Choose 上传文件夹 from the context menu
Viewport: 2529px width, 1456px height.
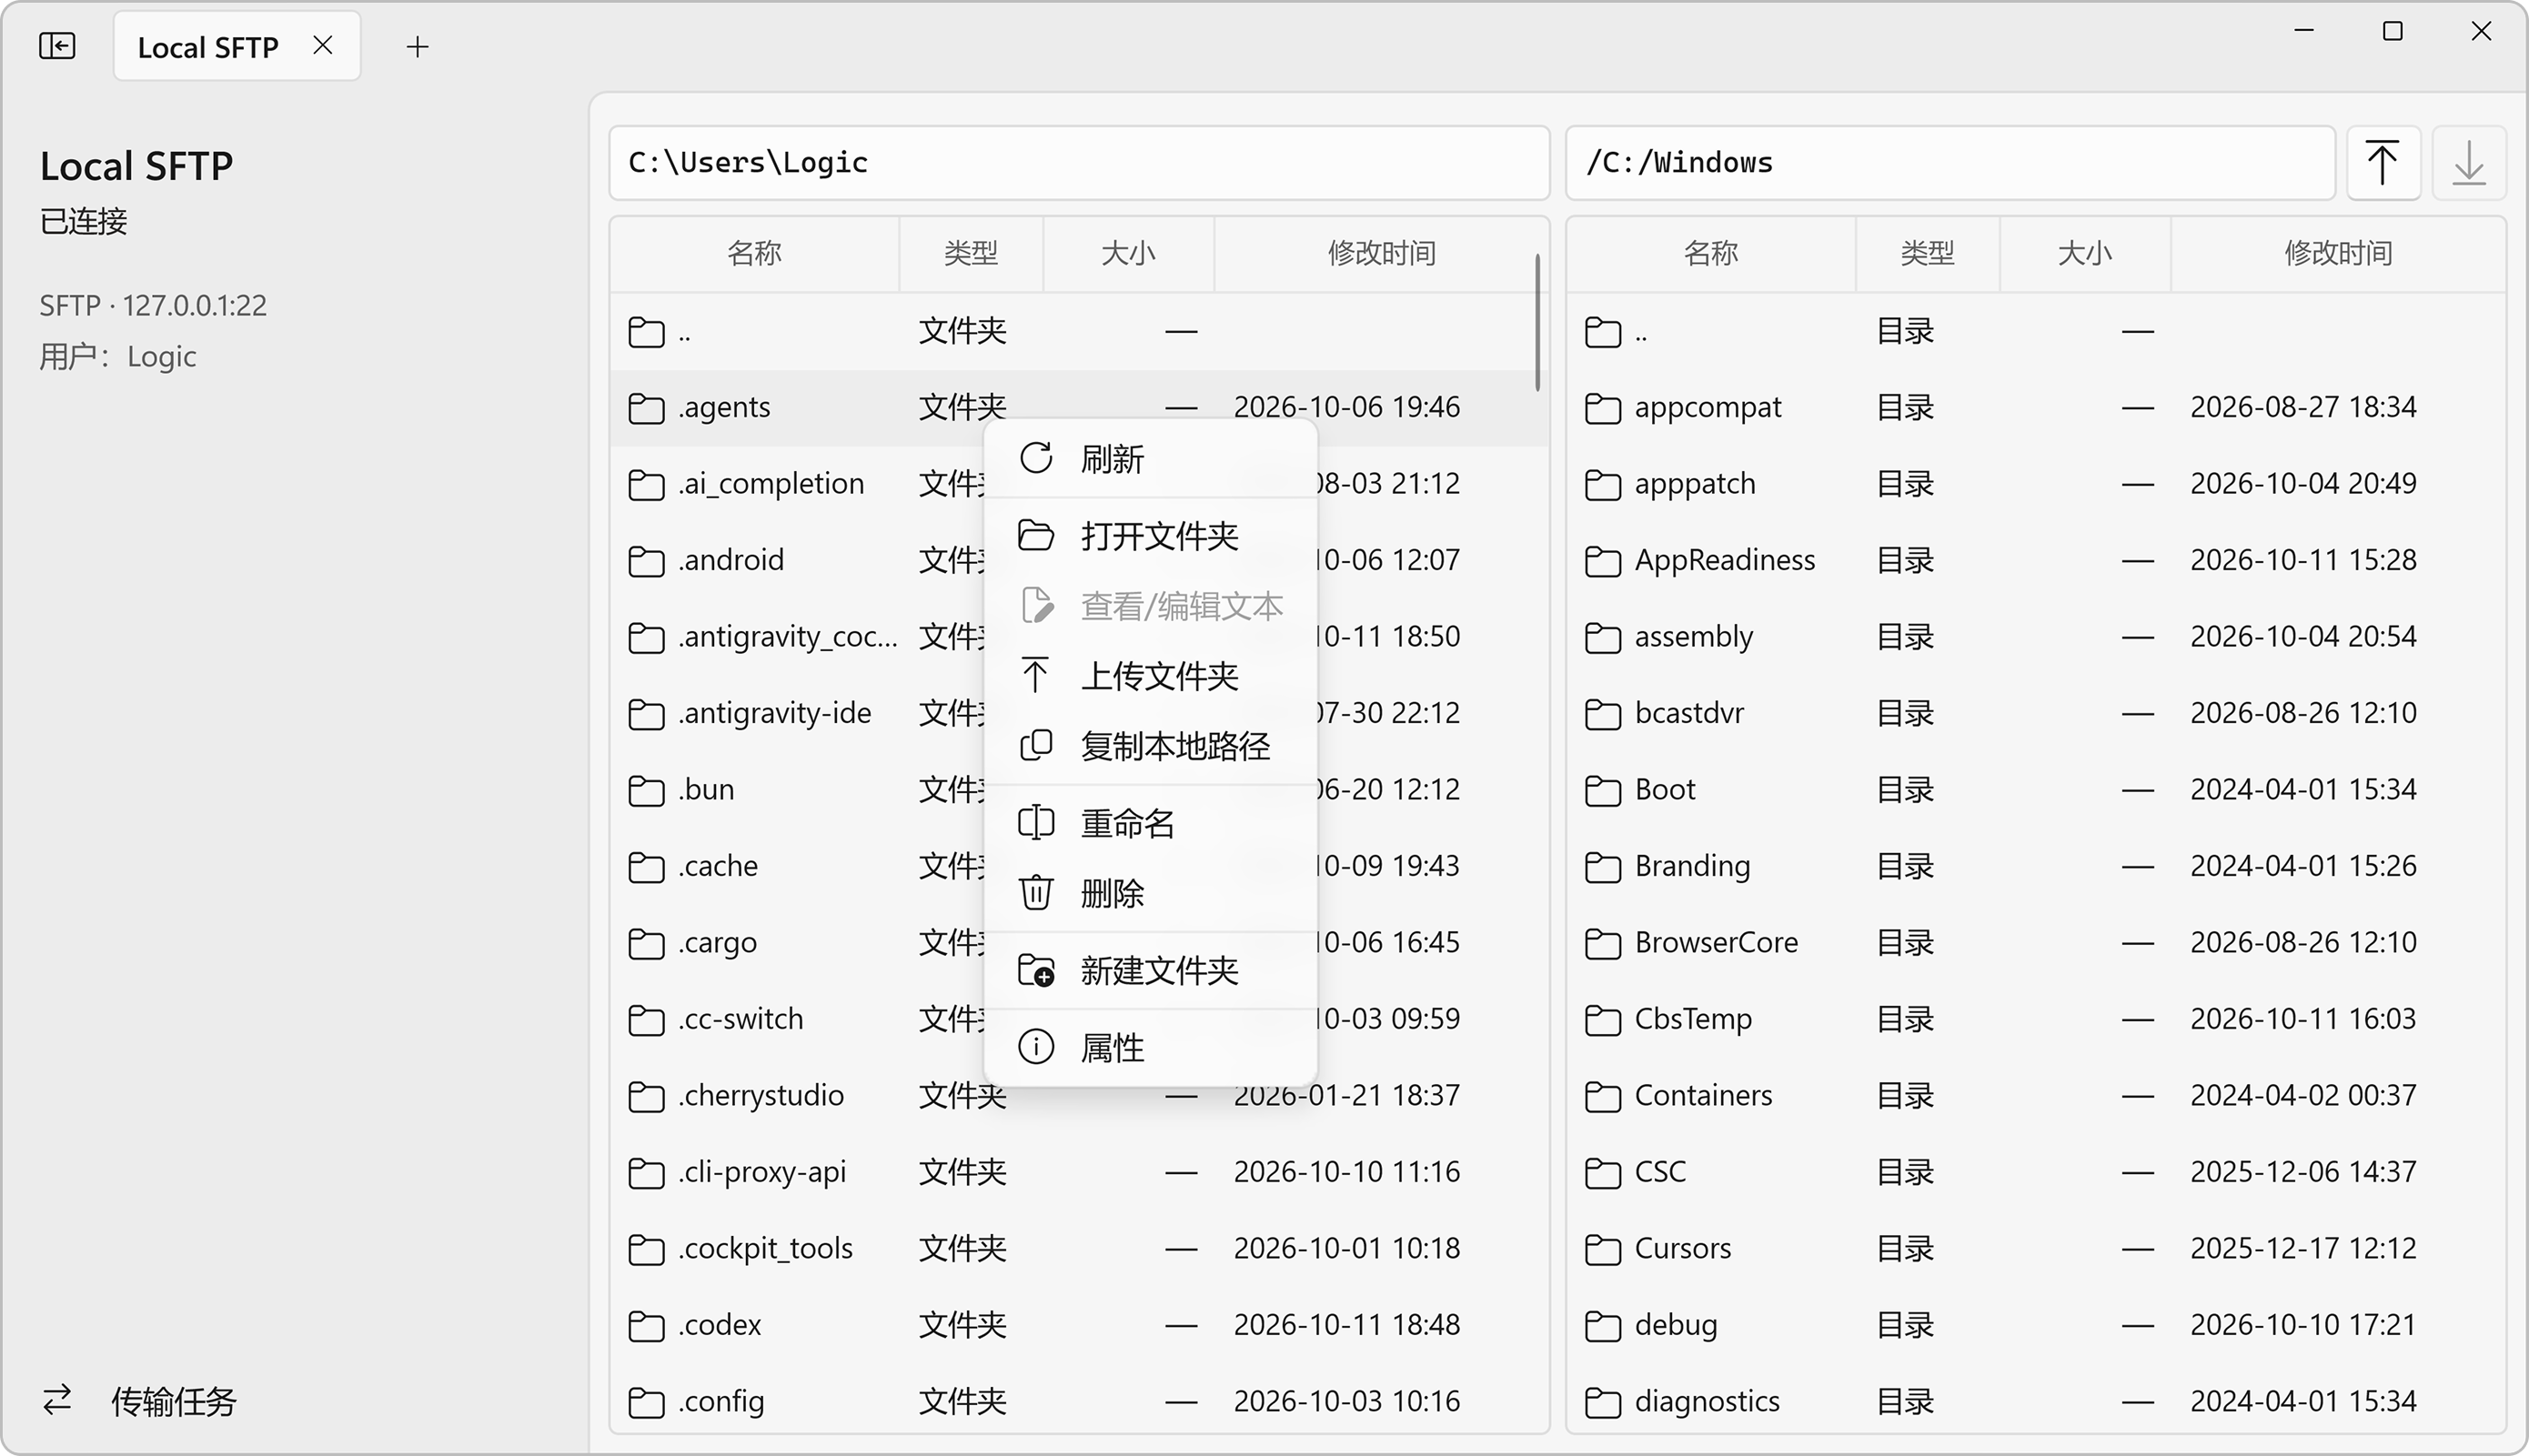1150,676
